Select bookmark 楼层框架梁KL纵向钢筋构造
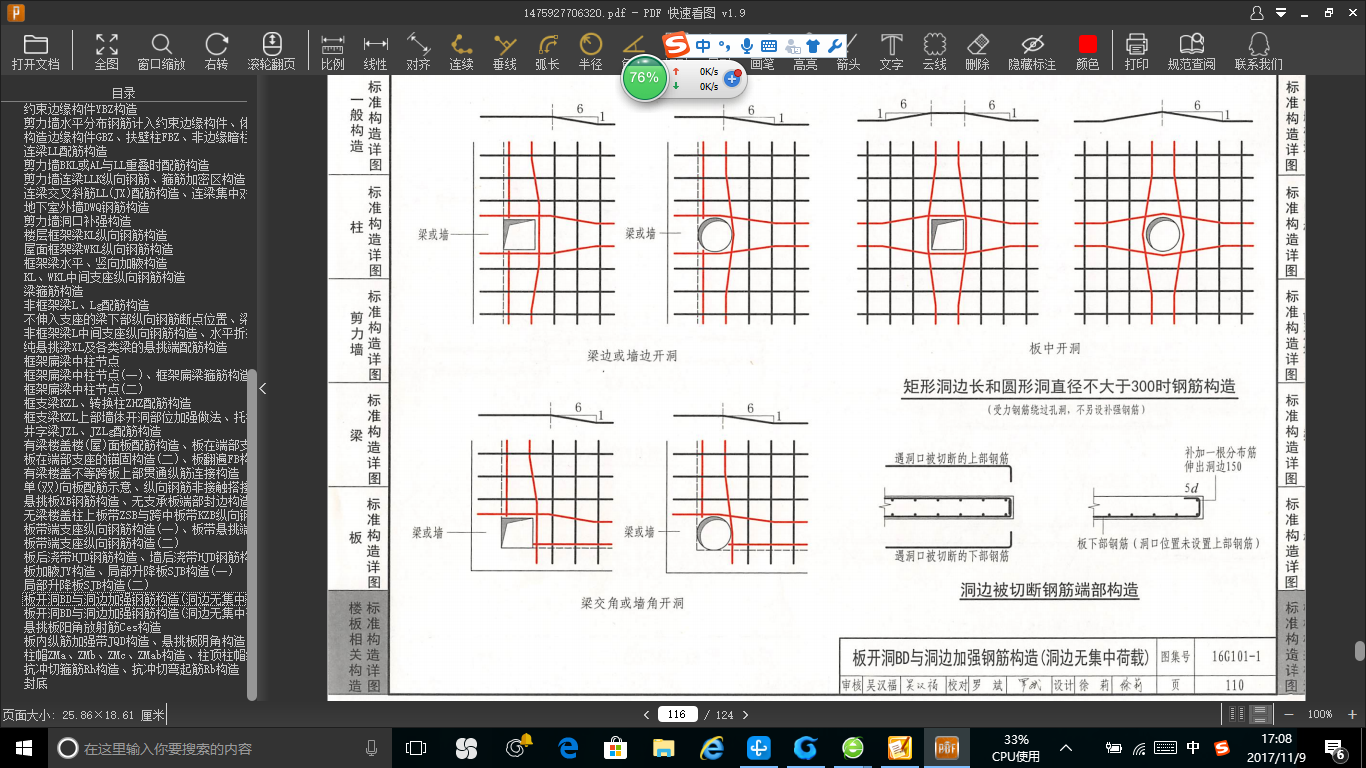1366x768 pixels. click(x=95, y=235)
